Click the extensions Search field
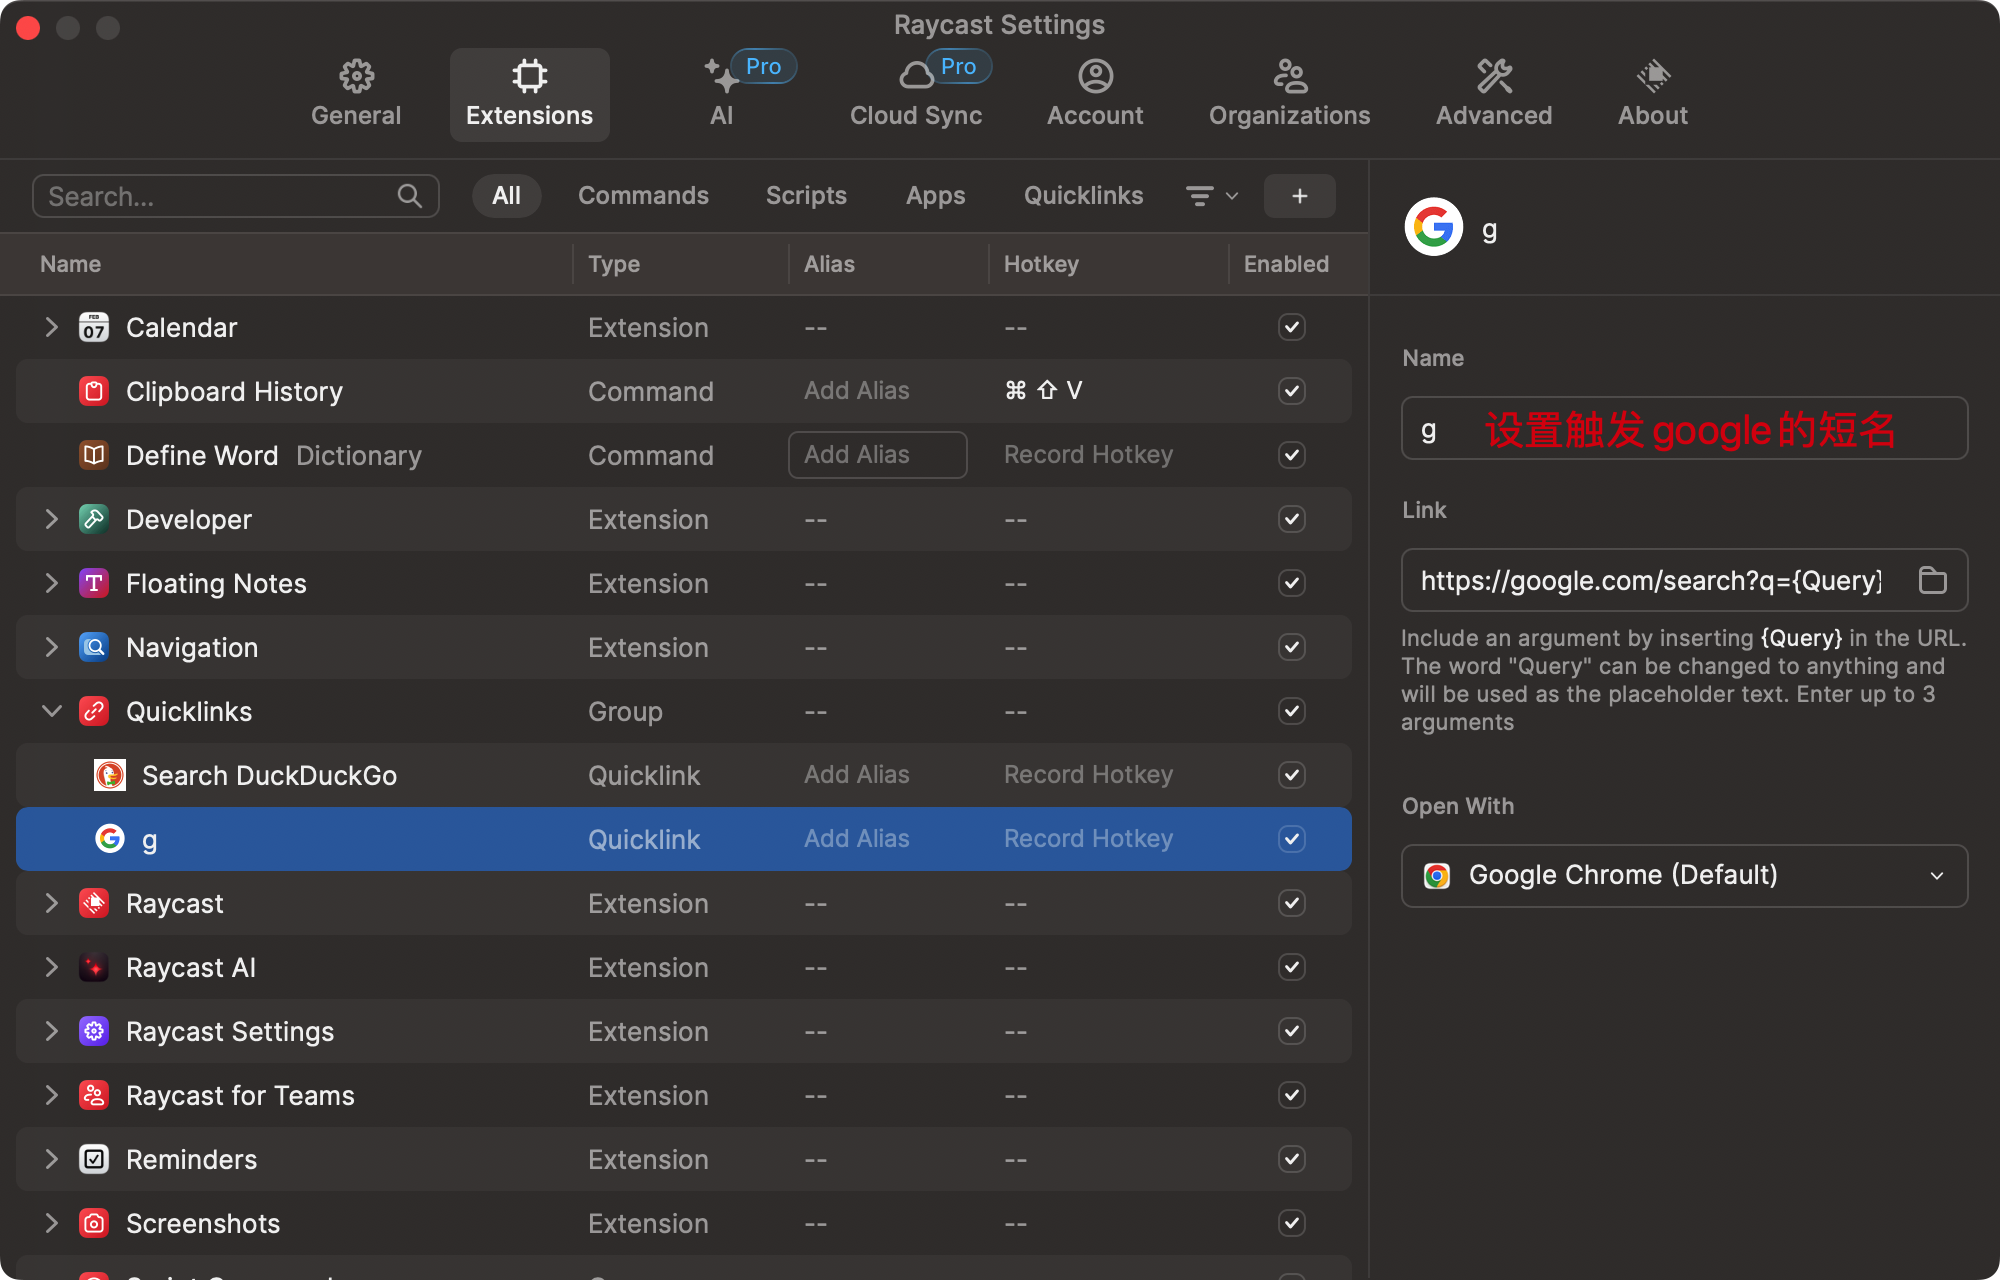Screen dimensions: 2000x1280 click(220, 196)
